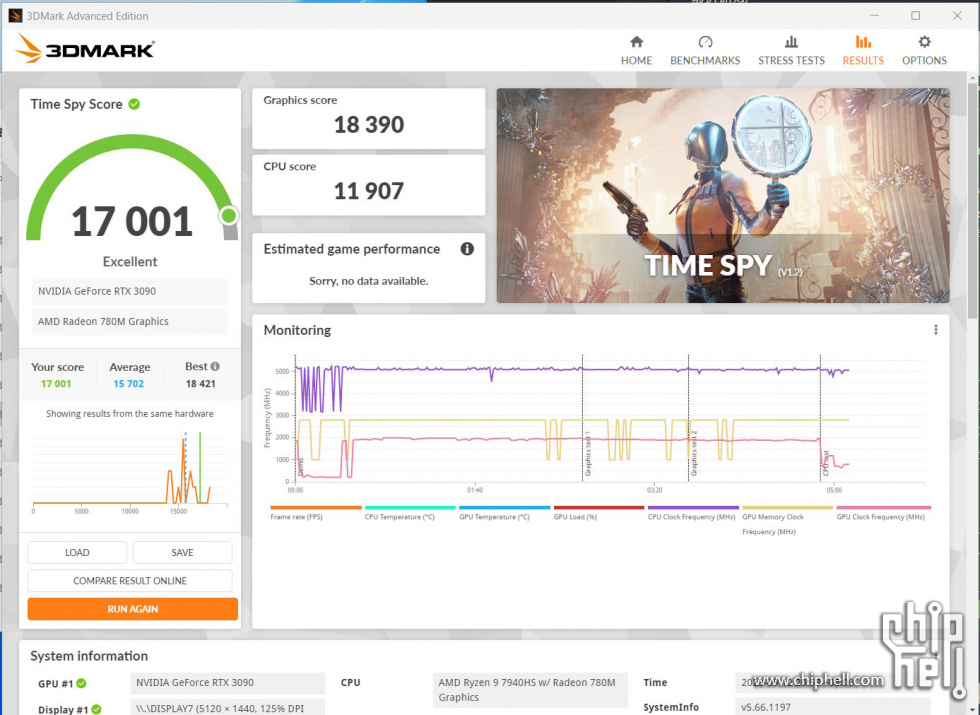Open Monitoring three-dot menu

(x=935, y=329)
